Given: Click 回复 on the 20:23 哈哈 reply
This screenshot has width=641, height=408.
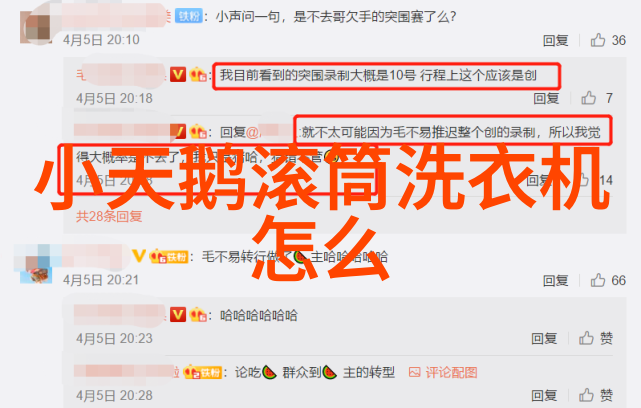Looking at the screenshot, I should (544, 339).
